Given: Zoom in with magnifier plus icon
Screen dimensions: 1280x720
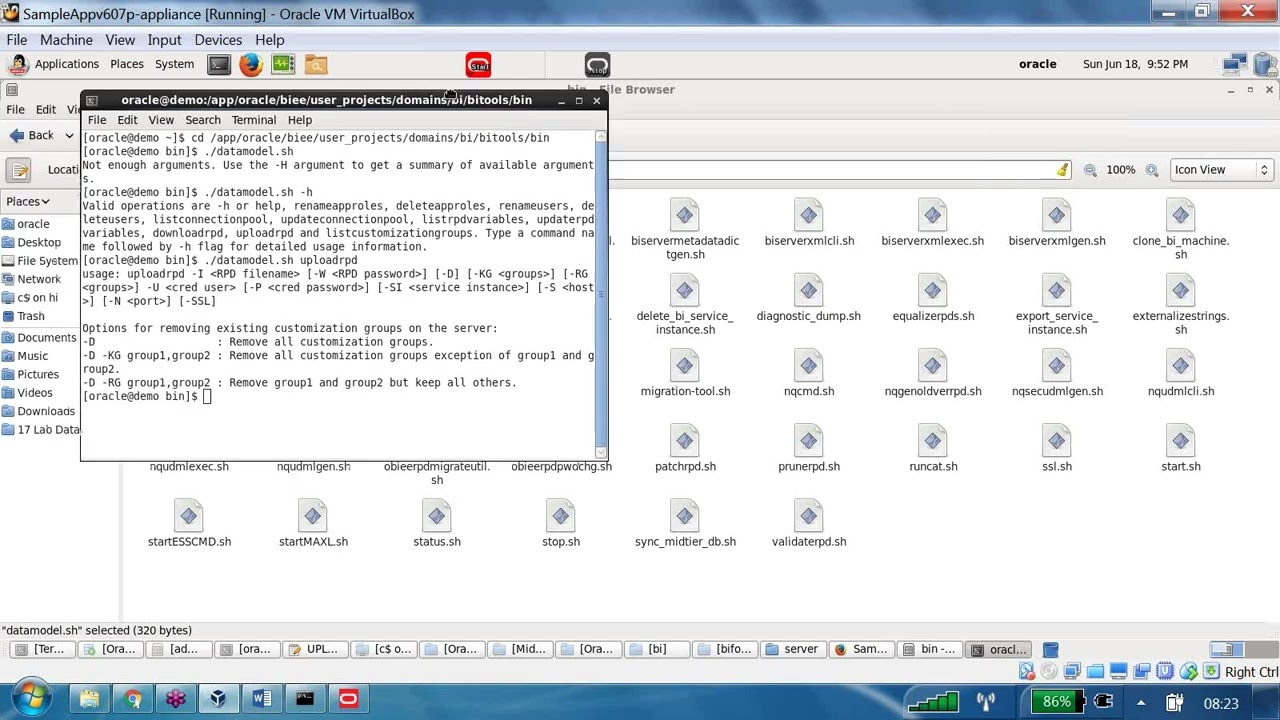Looking at the screenshot, I should click(1152, 170).
